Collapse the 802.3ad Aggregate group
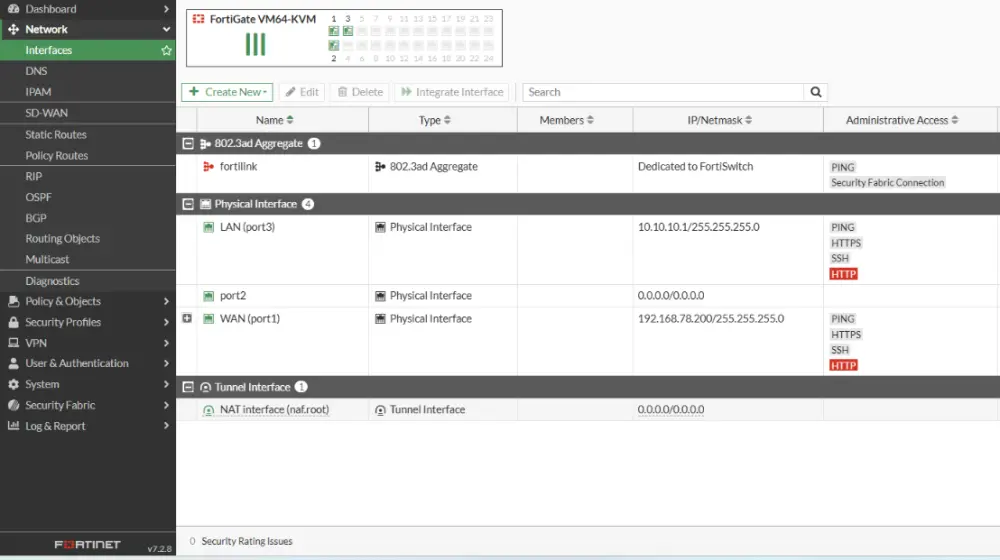Screen dimensions: 1000x560 tap(188, 144)
